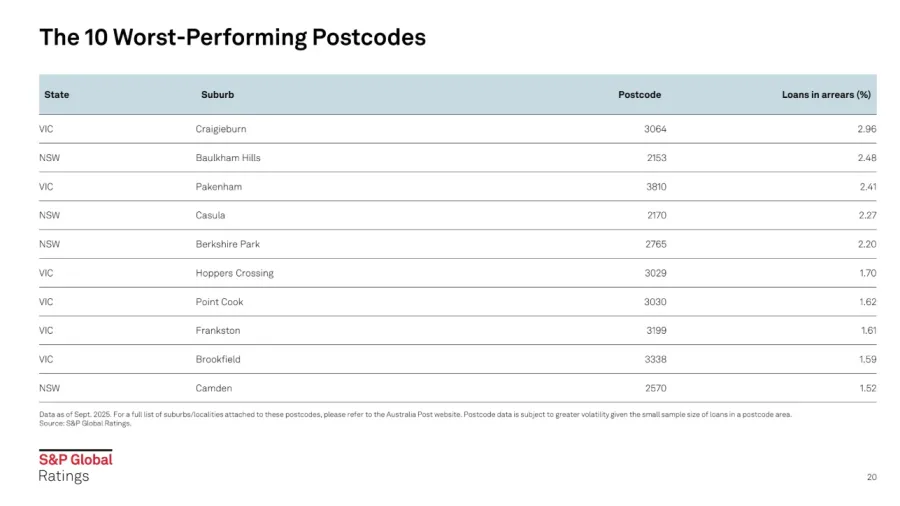The width and height of the screenshot is (900, 506).
Task: Click the Pakenham row suburb name
Action: (x=218, y=187)
